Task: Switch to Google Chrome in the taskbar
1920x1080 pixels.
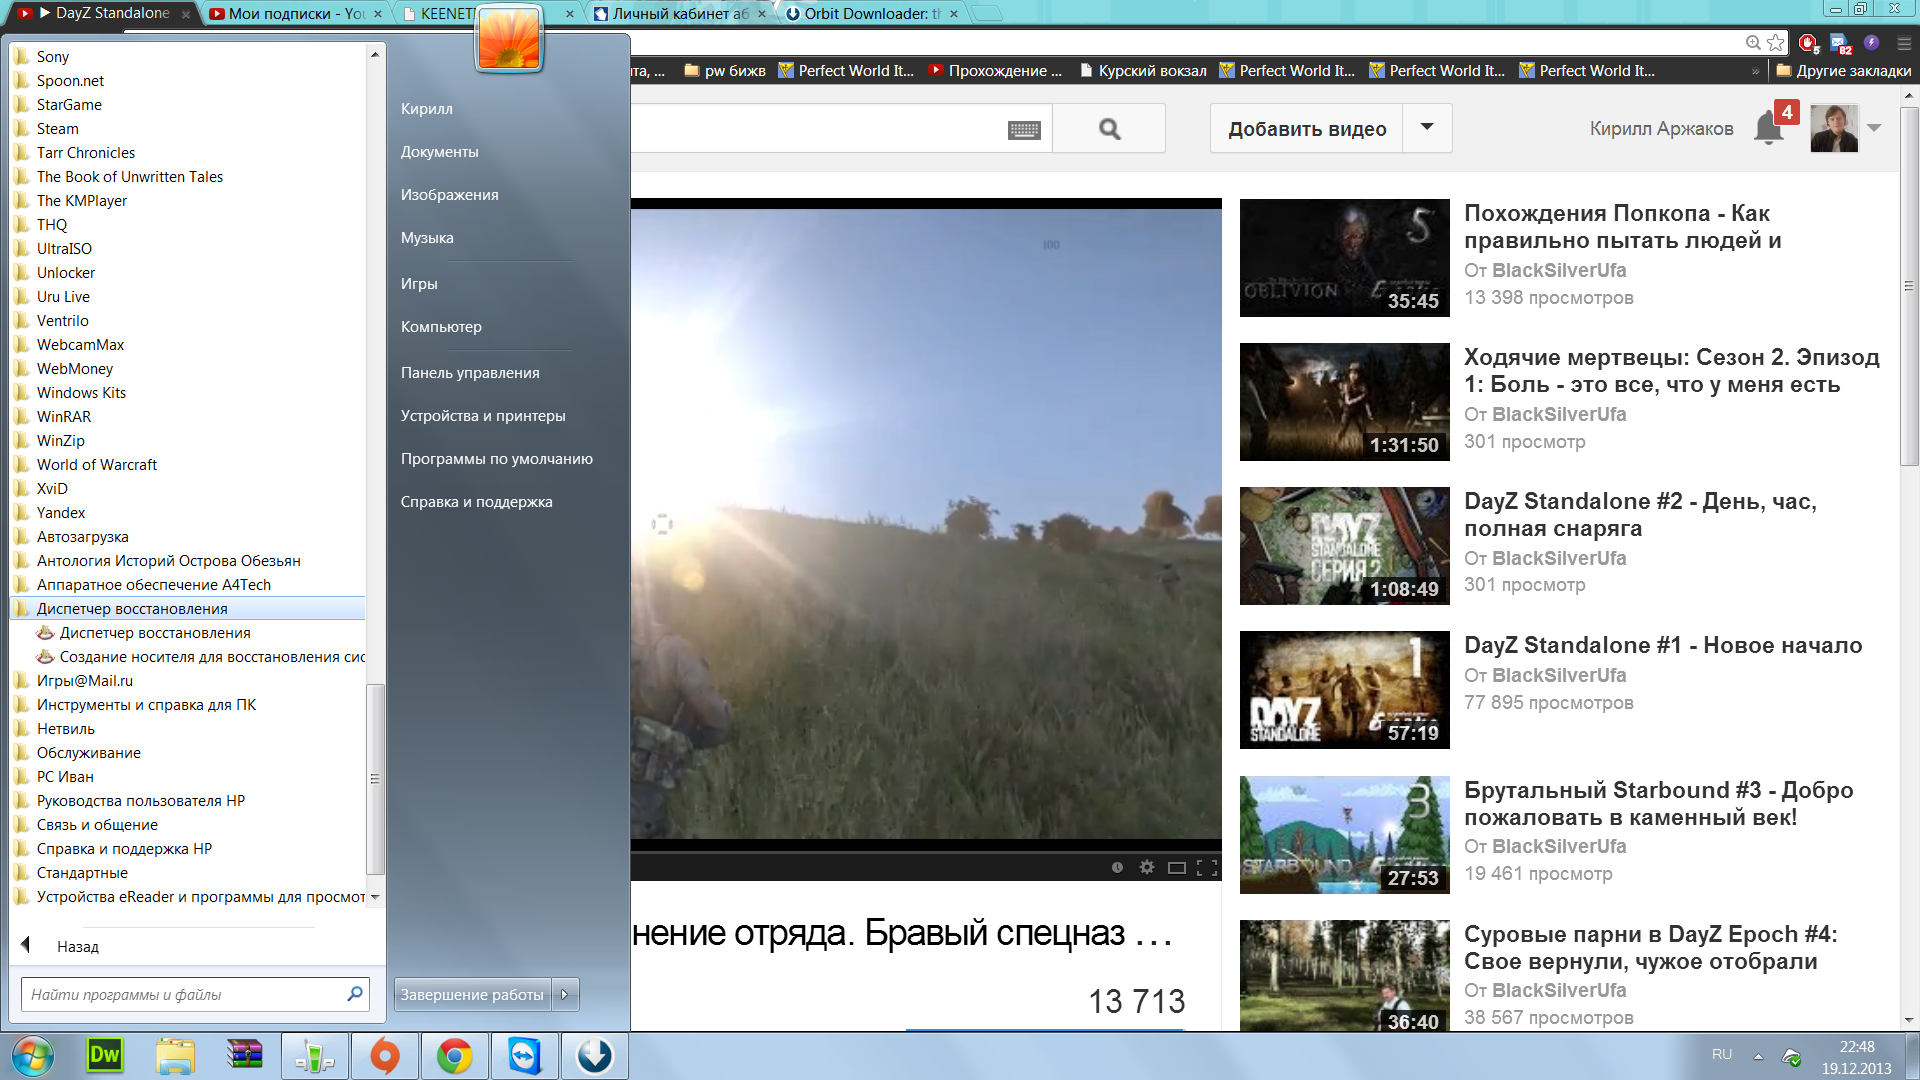Action: (x=455, y=1056)
